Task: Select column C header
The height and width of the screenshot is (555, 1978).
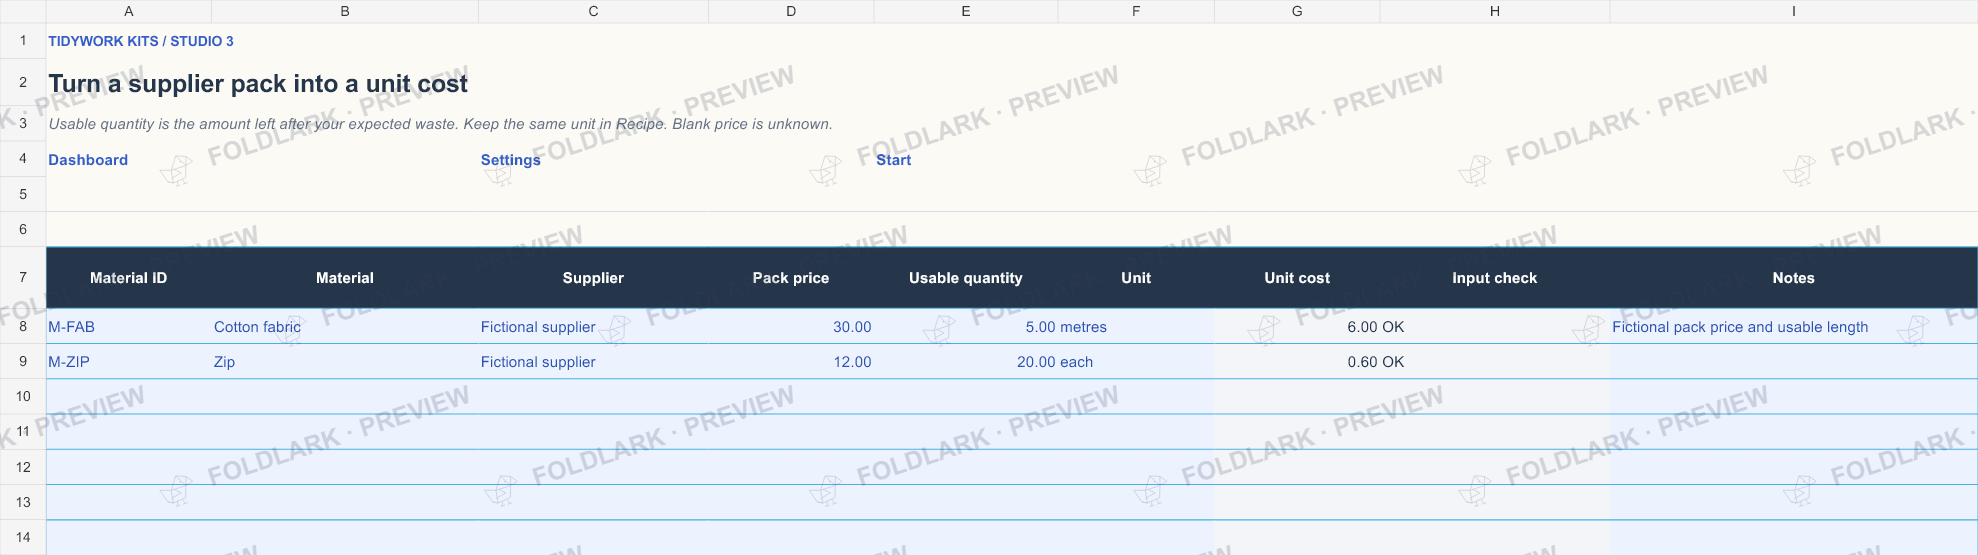Action: click(x=593, y=11)
